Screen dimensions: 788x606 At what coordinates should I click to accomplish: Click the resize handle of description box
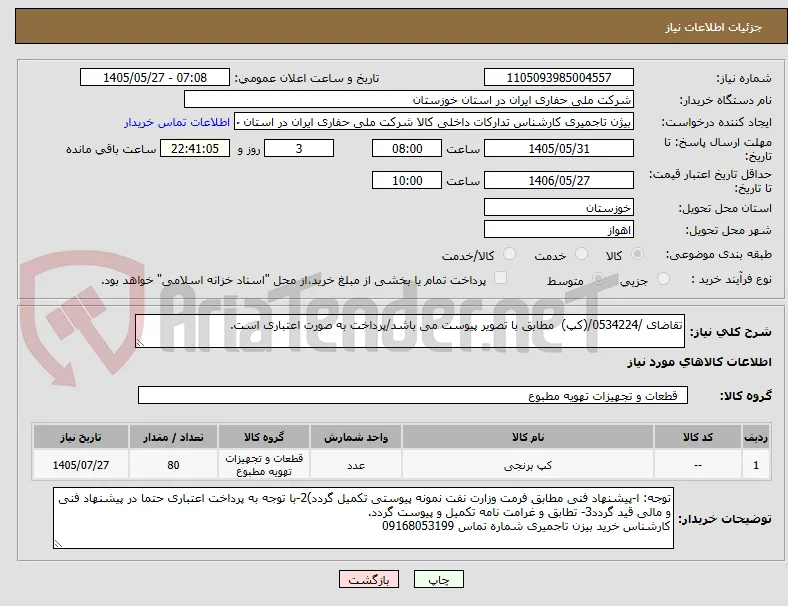[x=140, y=343]
